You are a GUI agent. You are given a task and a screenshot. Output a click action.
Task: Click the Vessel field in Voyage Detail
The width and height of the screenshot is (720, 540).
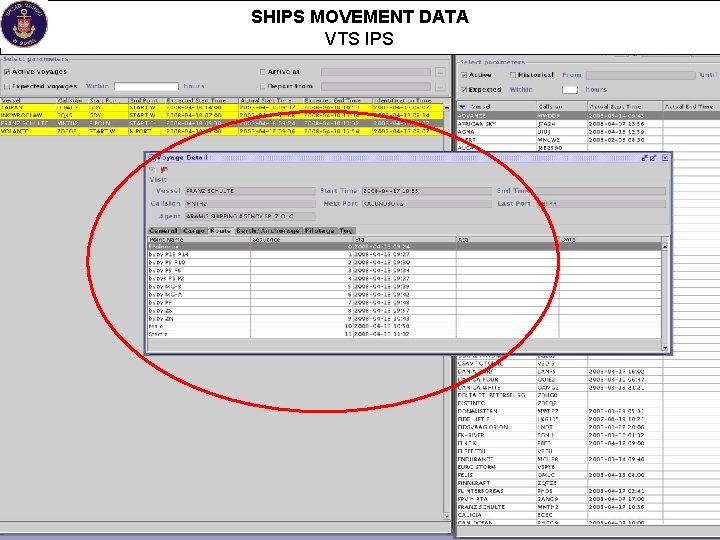point(250,191)
